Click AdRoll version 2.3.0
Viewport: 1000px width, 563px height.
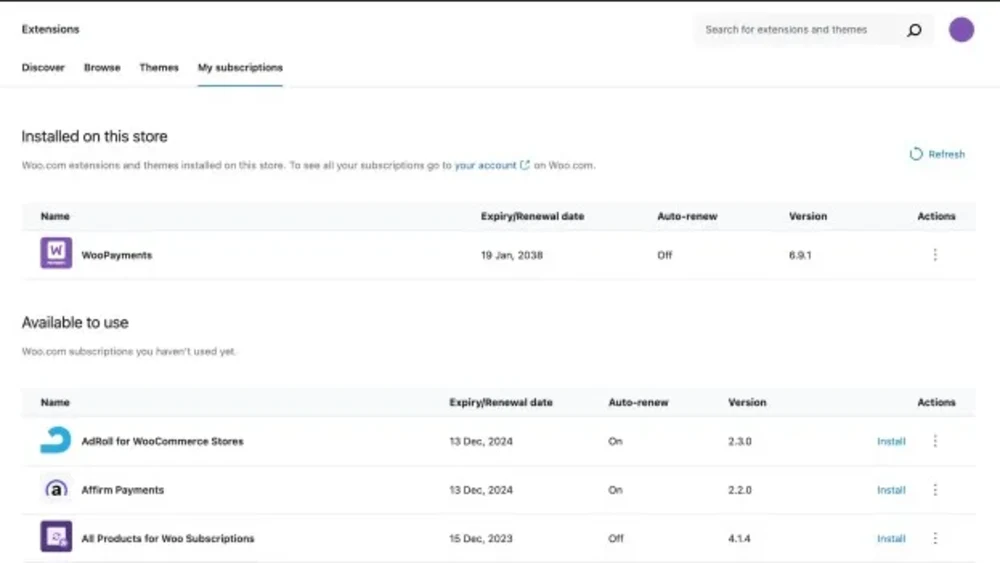[x=740, y=441]
